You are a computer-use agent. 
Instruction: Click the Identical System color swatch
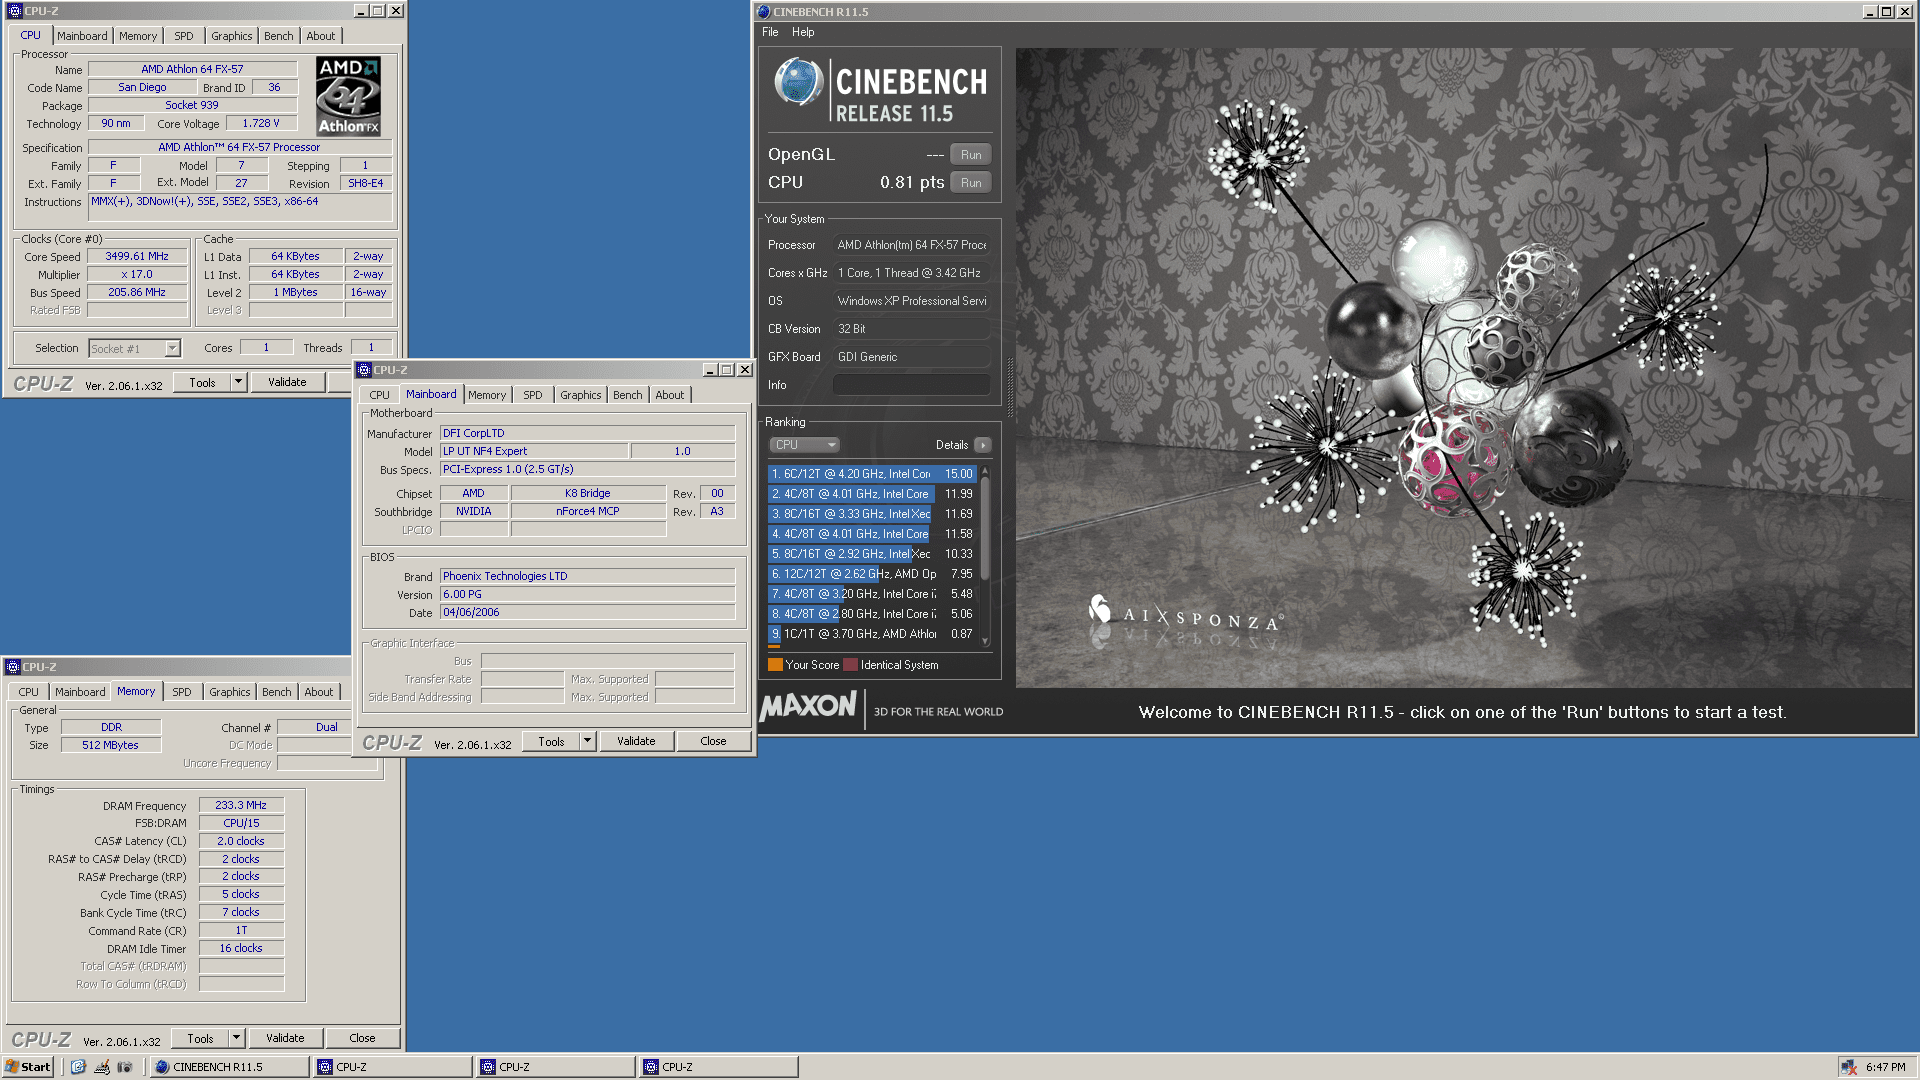850,665
